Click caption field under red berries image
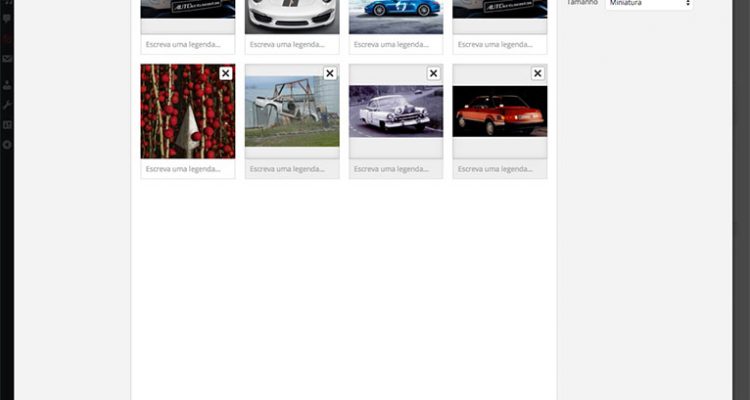Viewport: 750px width, 400px height. tap(187, 169)
